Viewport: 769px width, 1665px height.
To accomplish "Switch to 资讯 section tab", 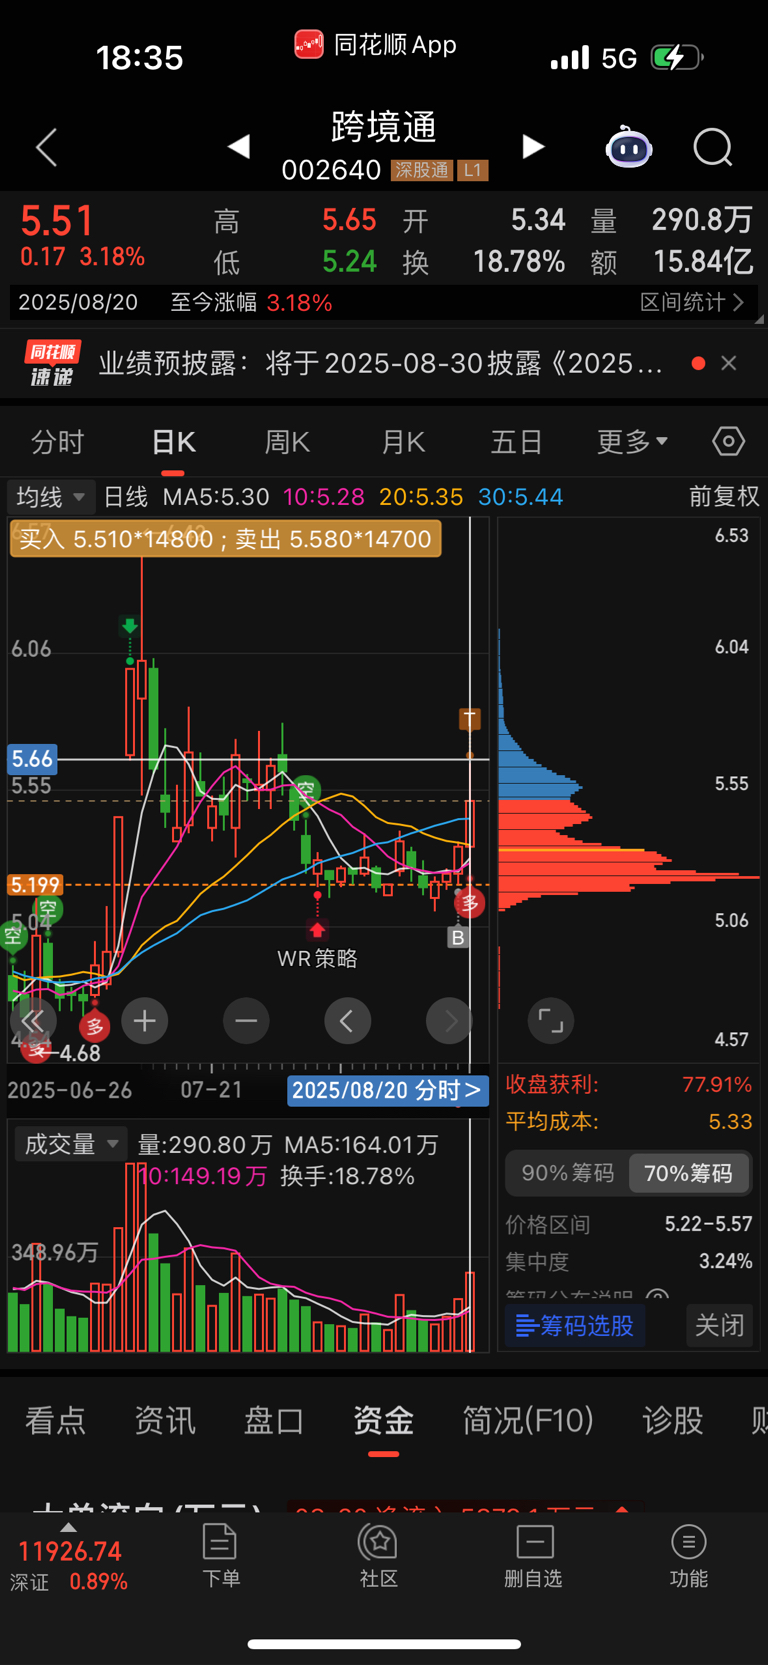I will pos(165,1420).
